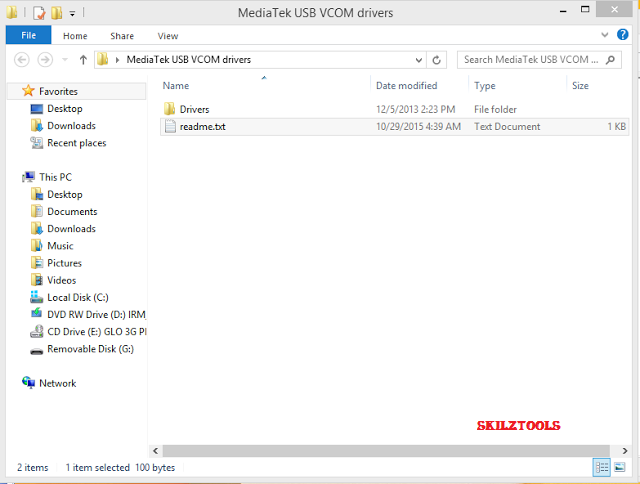This screenshot has height=484, width=640.
Task: Click the Drivers date 12/5/2013 2:23 PM
Action: (x=416, y=109)
